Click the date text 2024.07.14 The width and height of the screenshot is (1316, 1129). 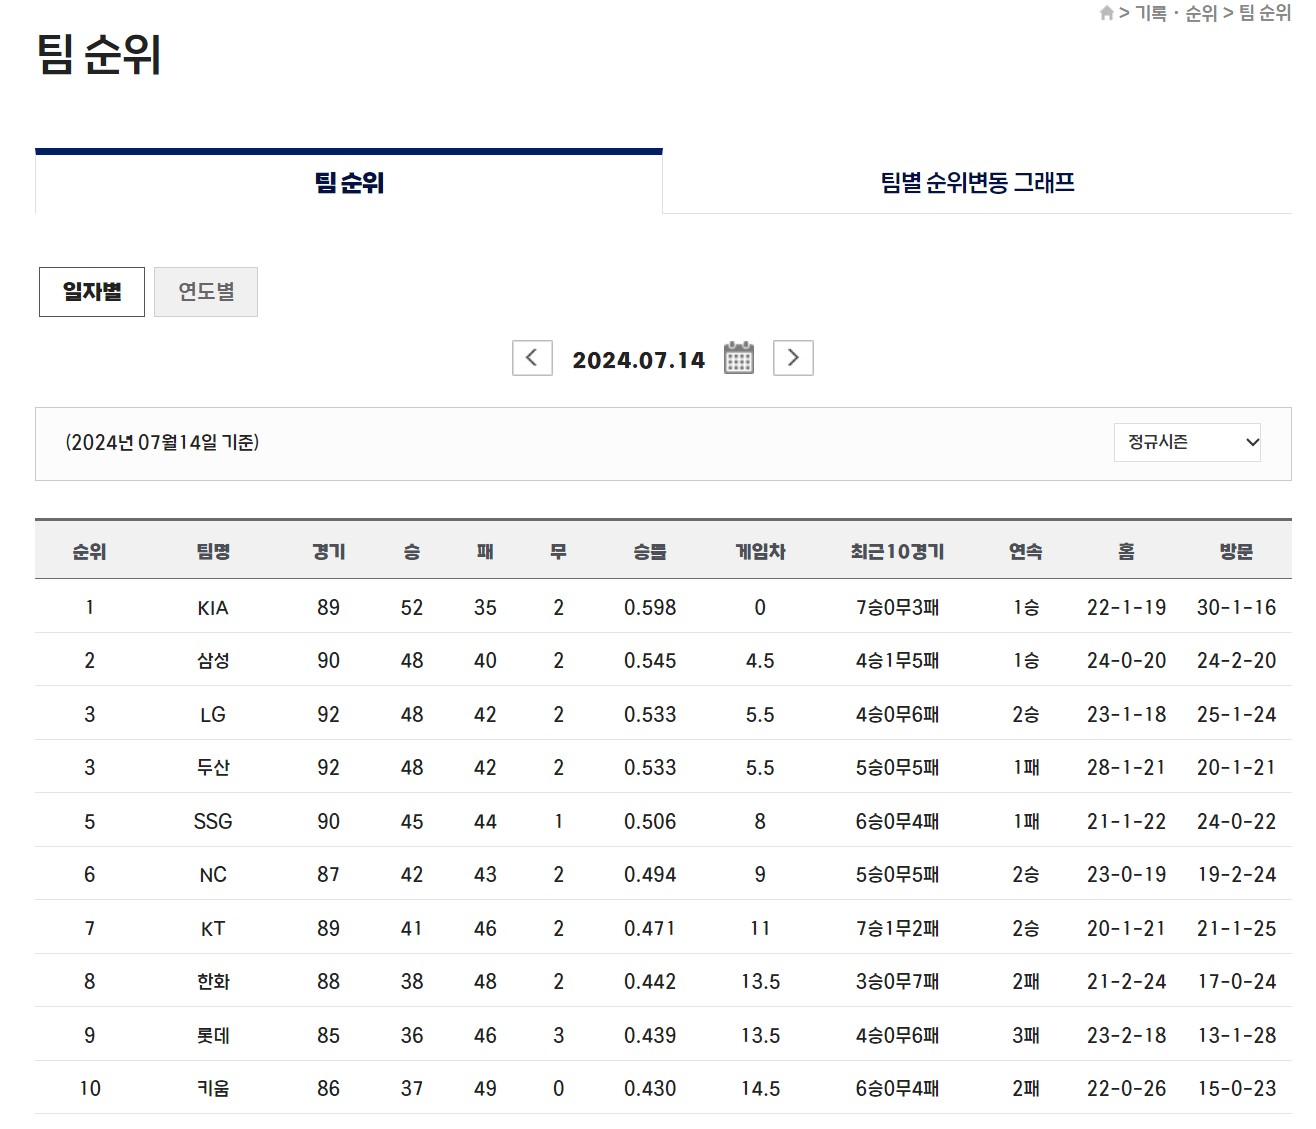638,360
